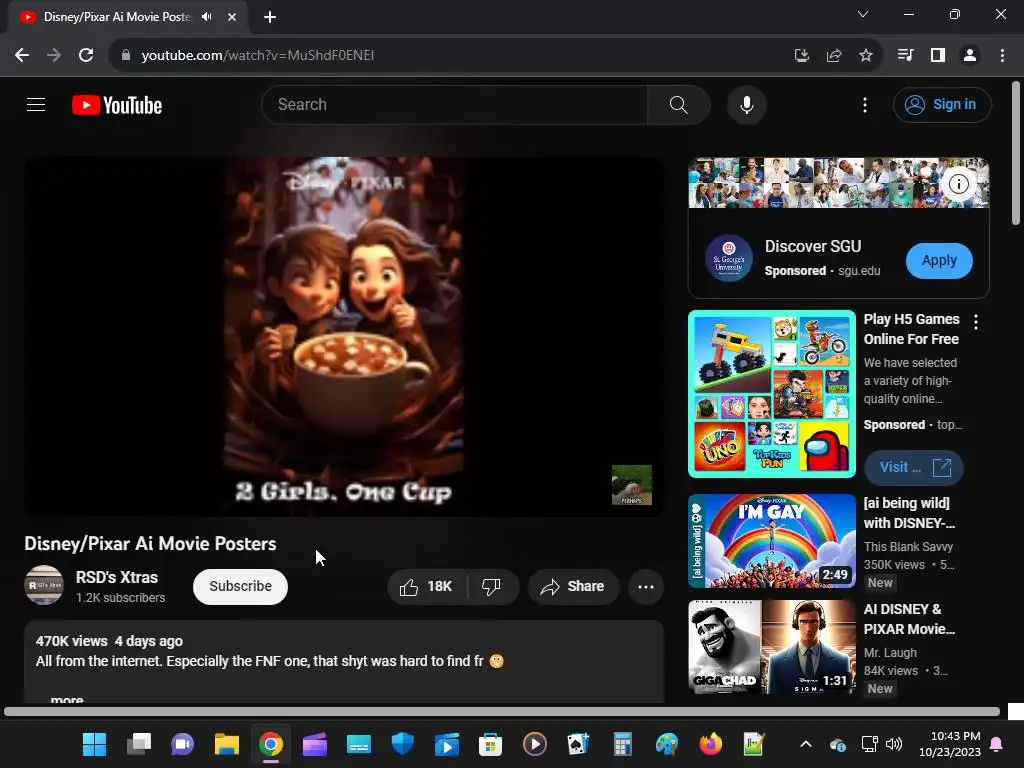Dislike the video with thumbs down
Screen dimensions: 1024x768
click(x=492, y=586)
